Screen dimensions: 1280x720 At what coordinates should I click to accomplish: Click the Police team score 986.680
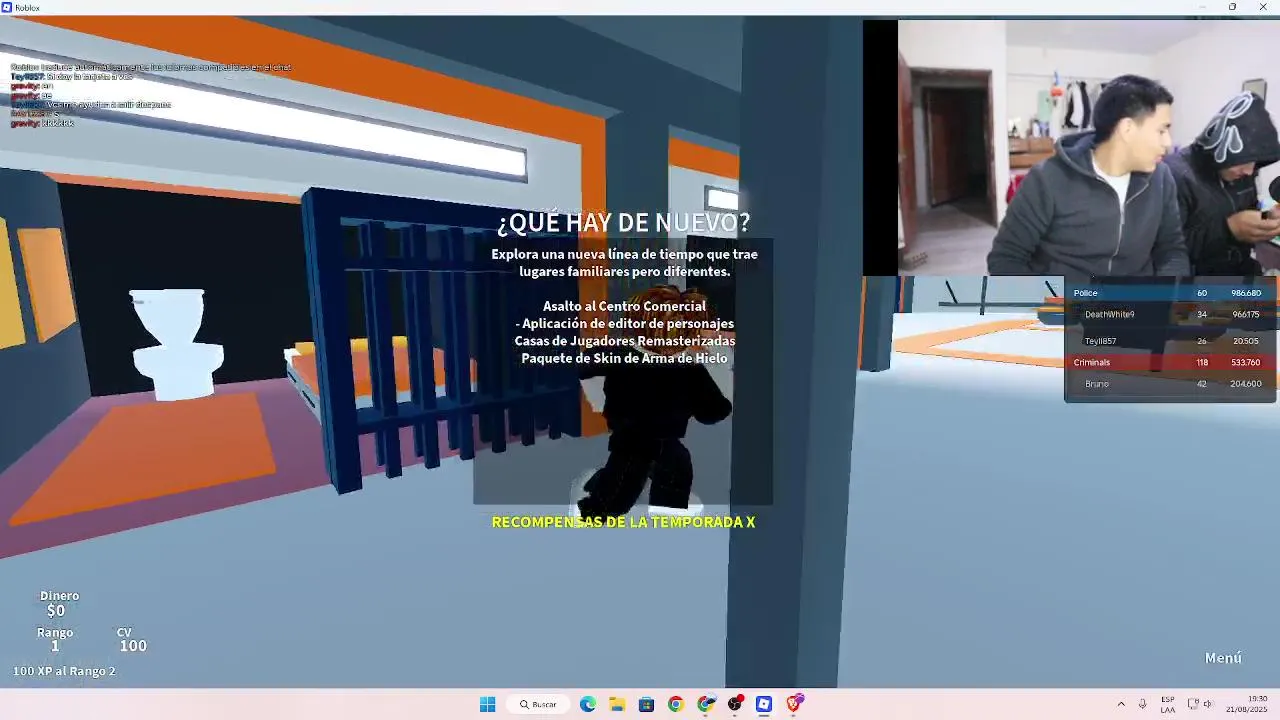pos(1246,293)
